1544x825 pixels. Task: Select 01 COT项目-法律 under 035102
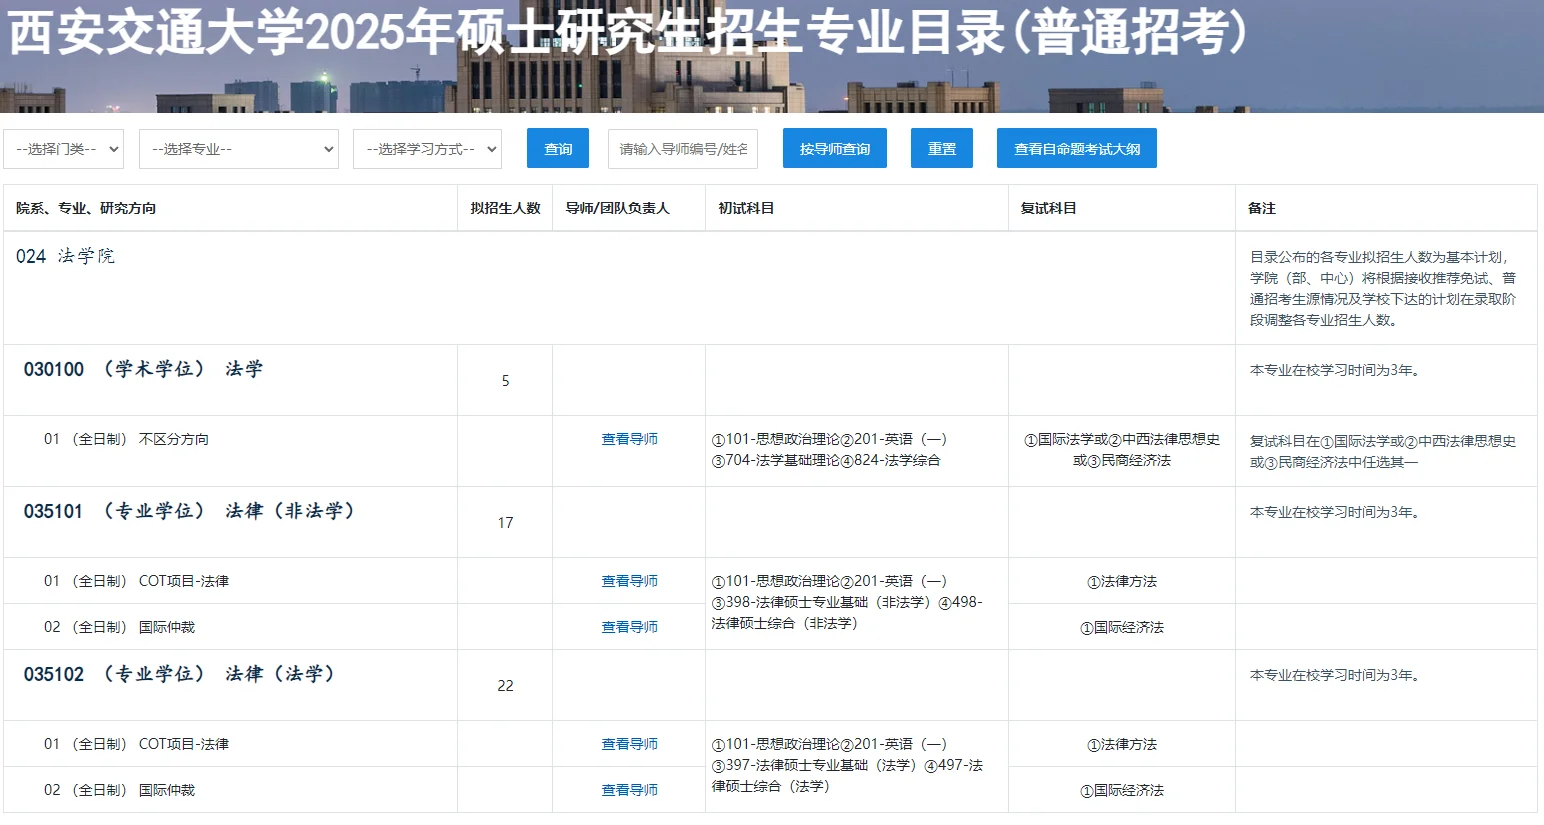tap(136, 744)
